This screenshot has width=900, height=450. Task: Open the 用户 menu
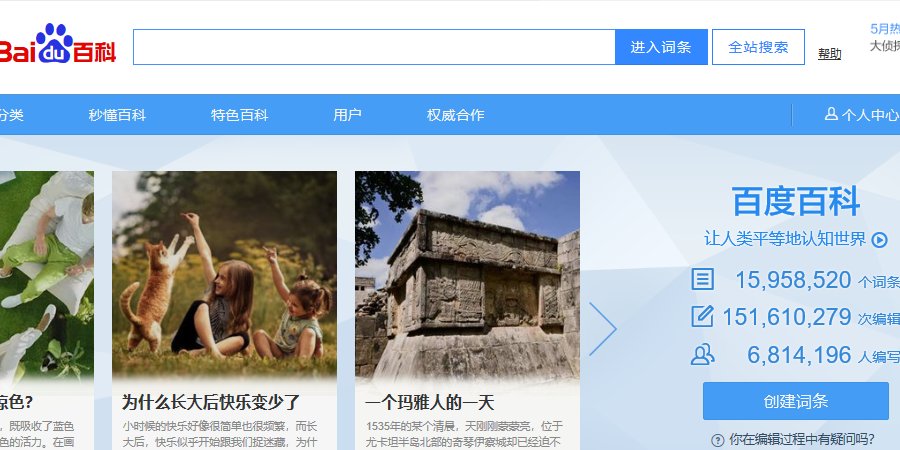[x=347, y=115]
